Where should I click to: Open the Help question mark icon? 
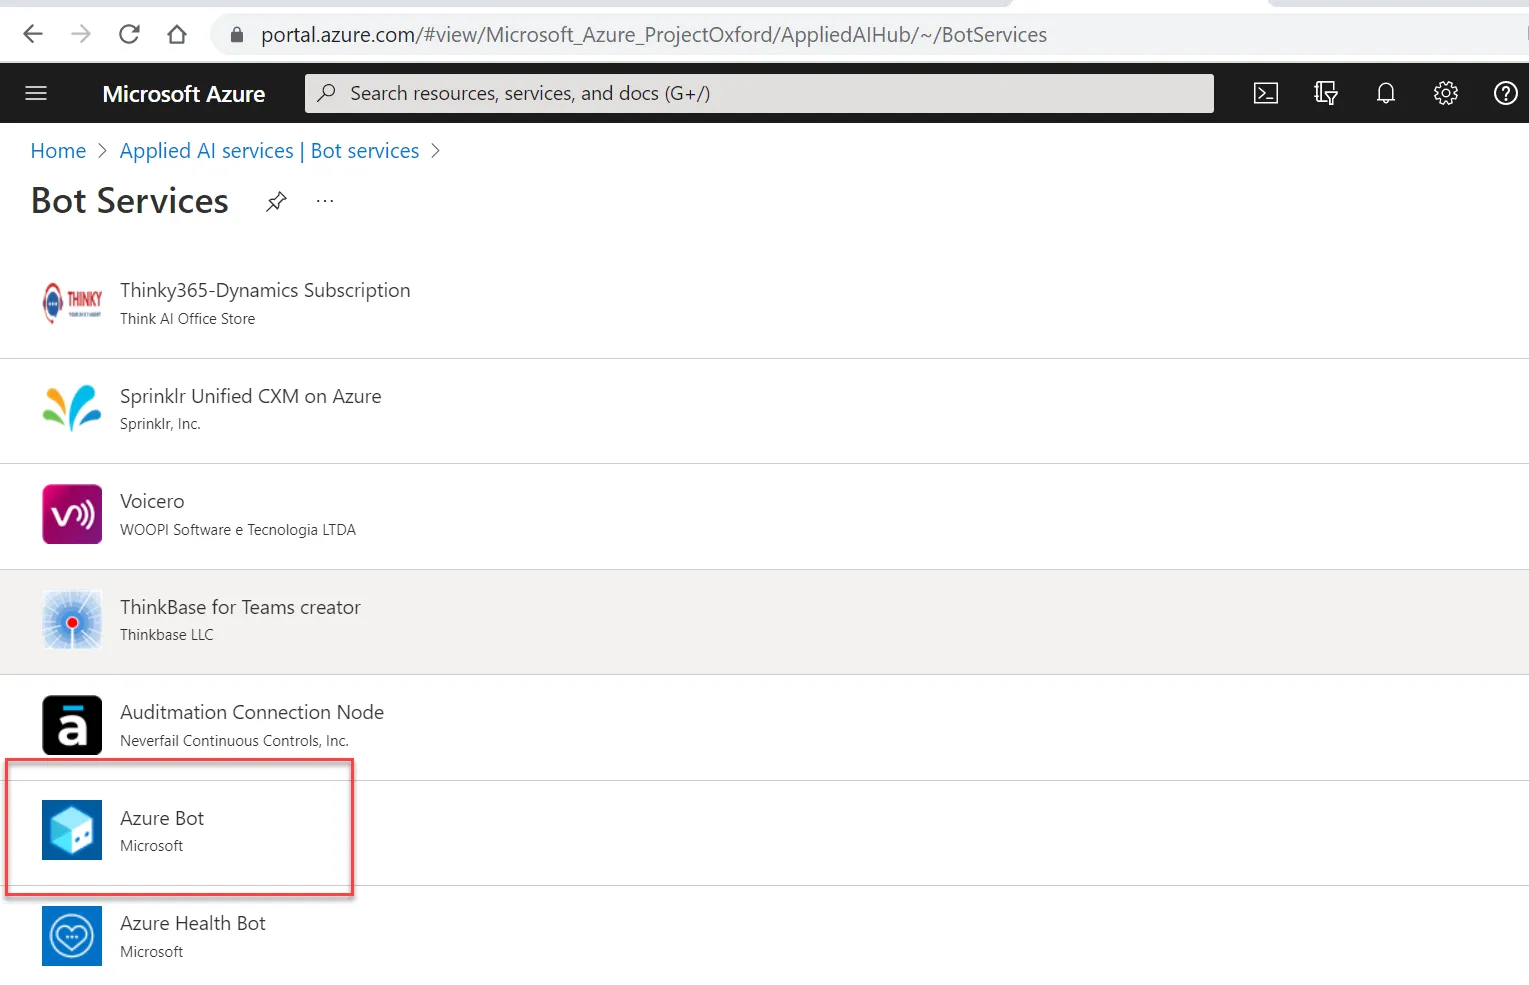[x=1506, y=93]
